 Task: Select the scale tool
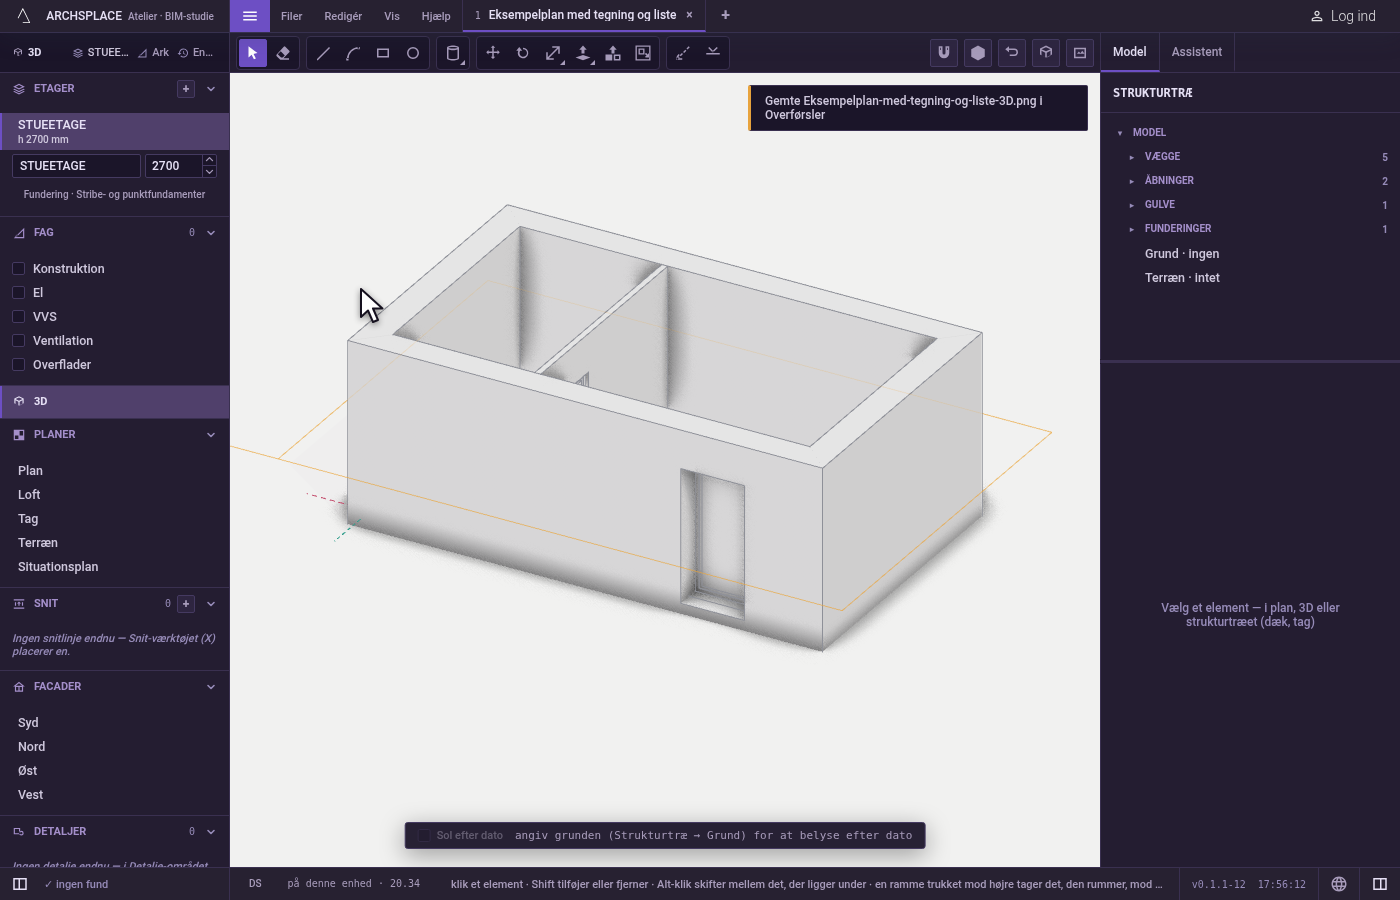coord(553,53)
